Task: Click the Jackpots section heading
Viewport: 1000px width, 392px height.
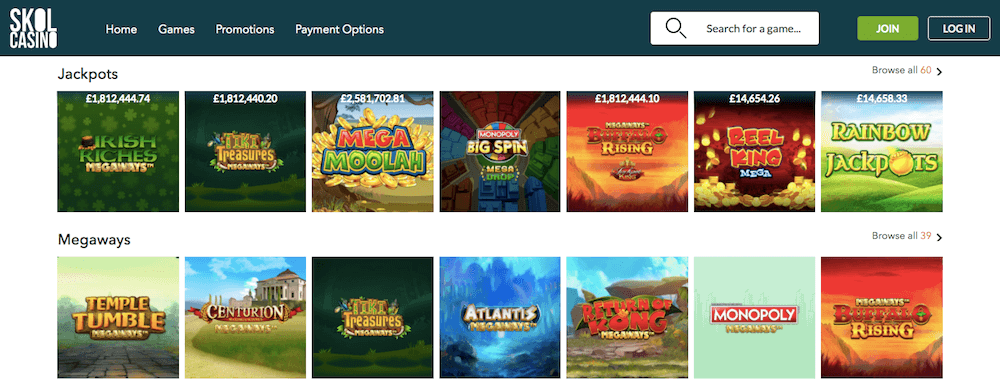Action: click(88, 74)
